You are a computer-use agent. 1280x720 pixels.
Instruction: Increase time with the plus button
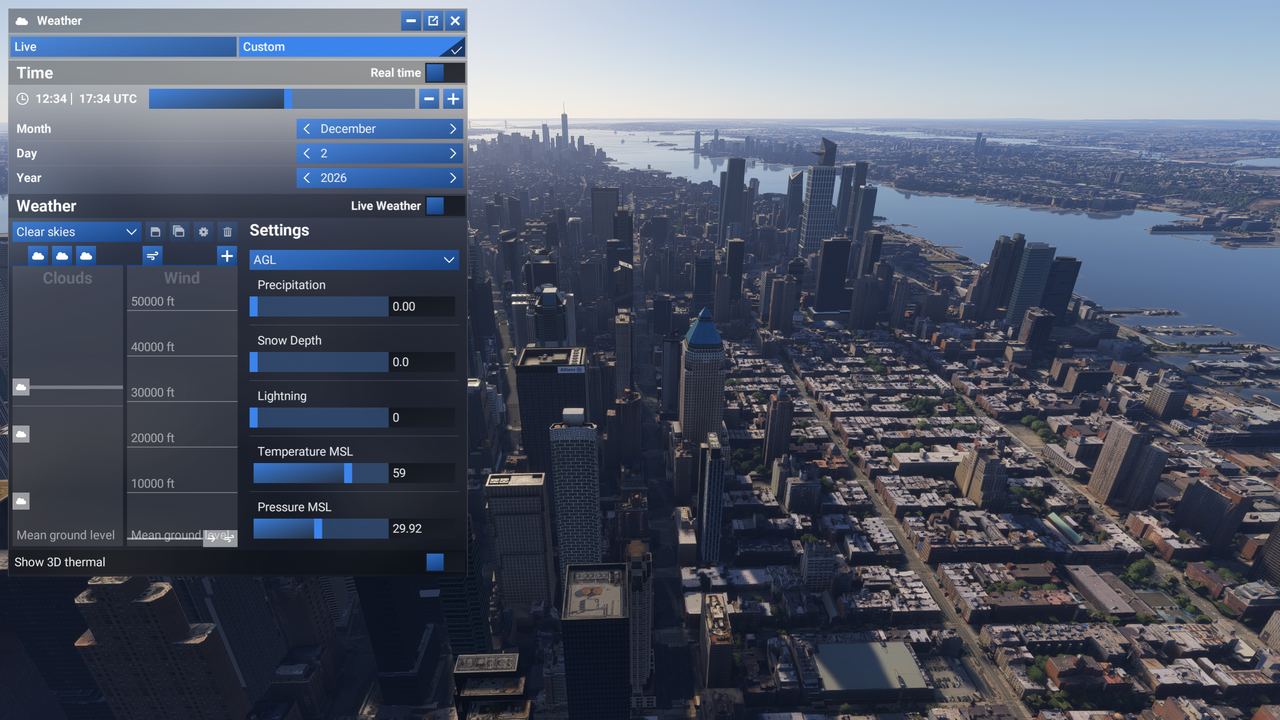[x=453, y=99]
